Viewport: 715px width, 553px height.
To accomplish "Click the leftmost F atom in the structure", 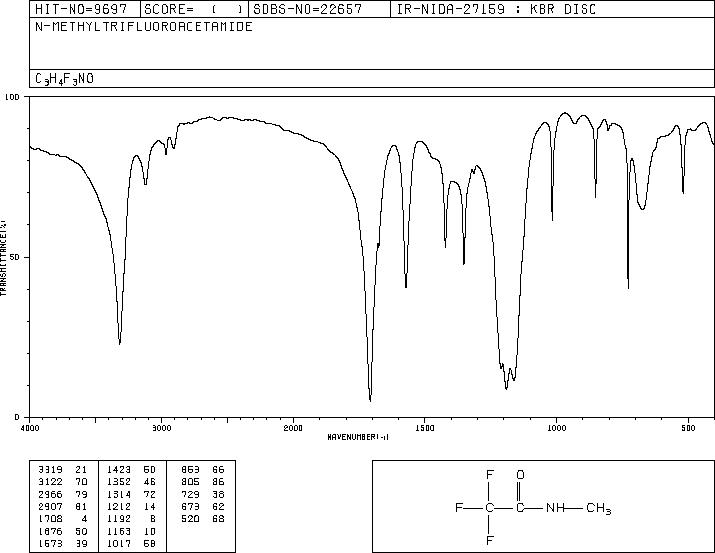I will coord(459,507).
